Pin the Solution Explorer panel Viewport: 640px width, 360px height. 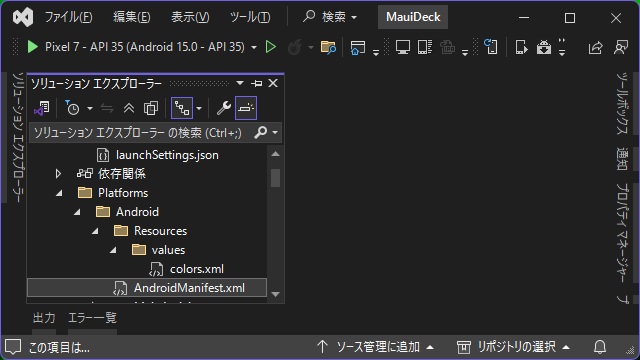257,83
